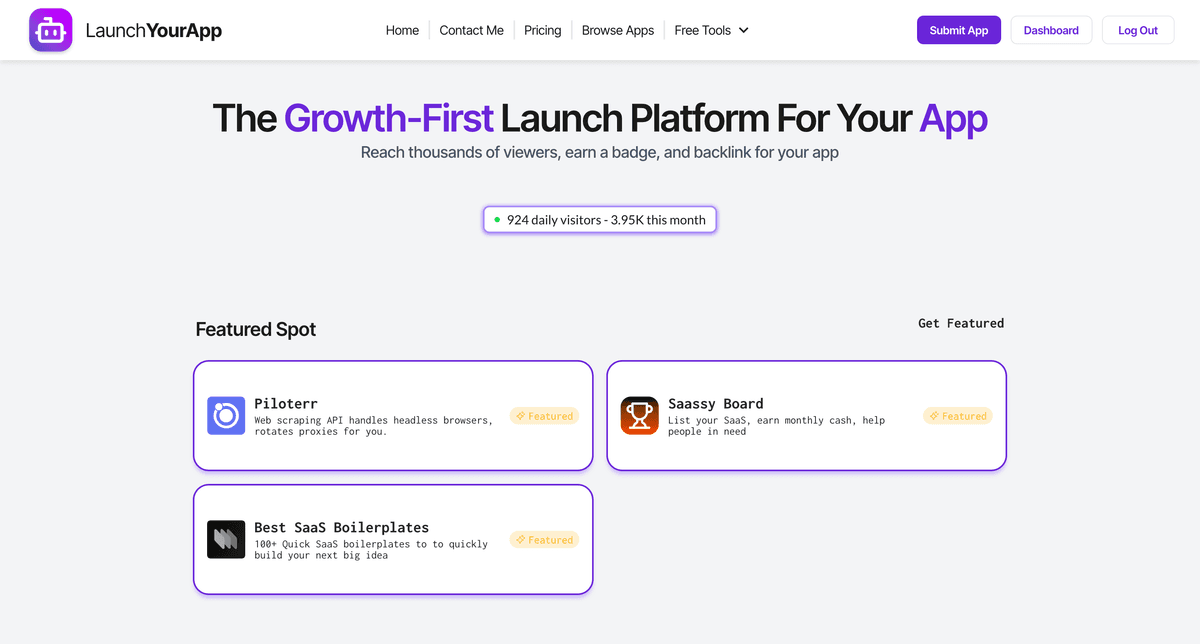Go to the Home nav link
The height and width of the screenshot is (644, 1200).
tap(402, 30)
